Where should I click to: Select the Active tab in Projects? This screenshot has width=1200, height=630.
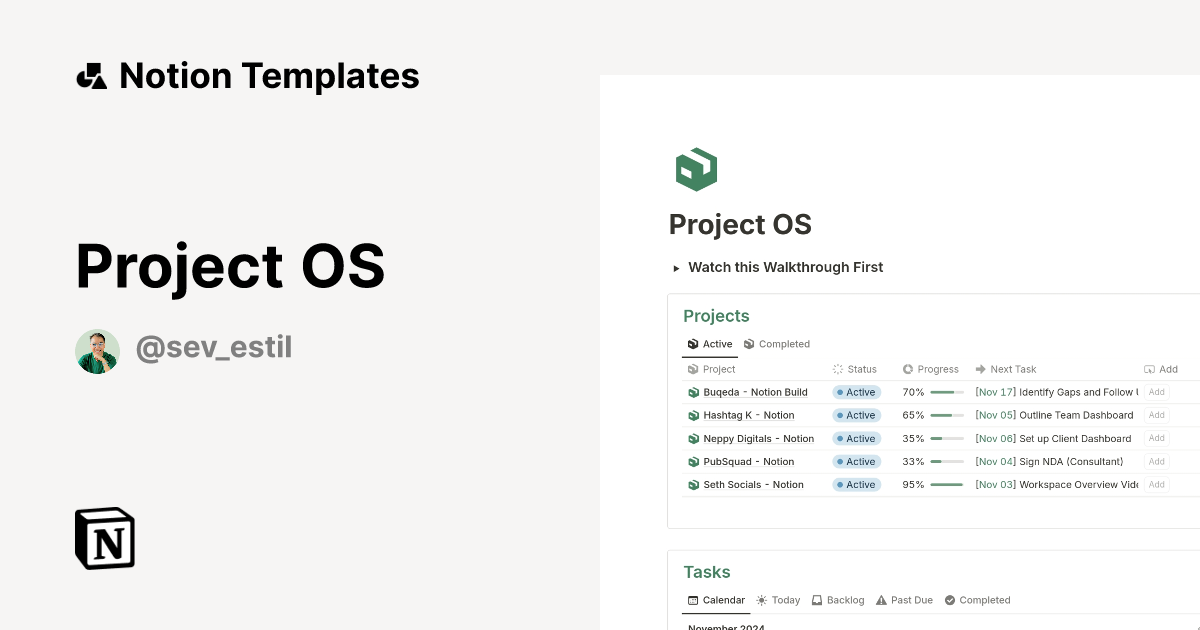tap(710, 344)
